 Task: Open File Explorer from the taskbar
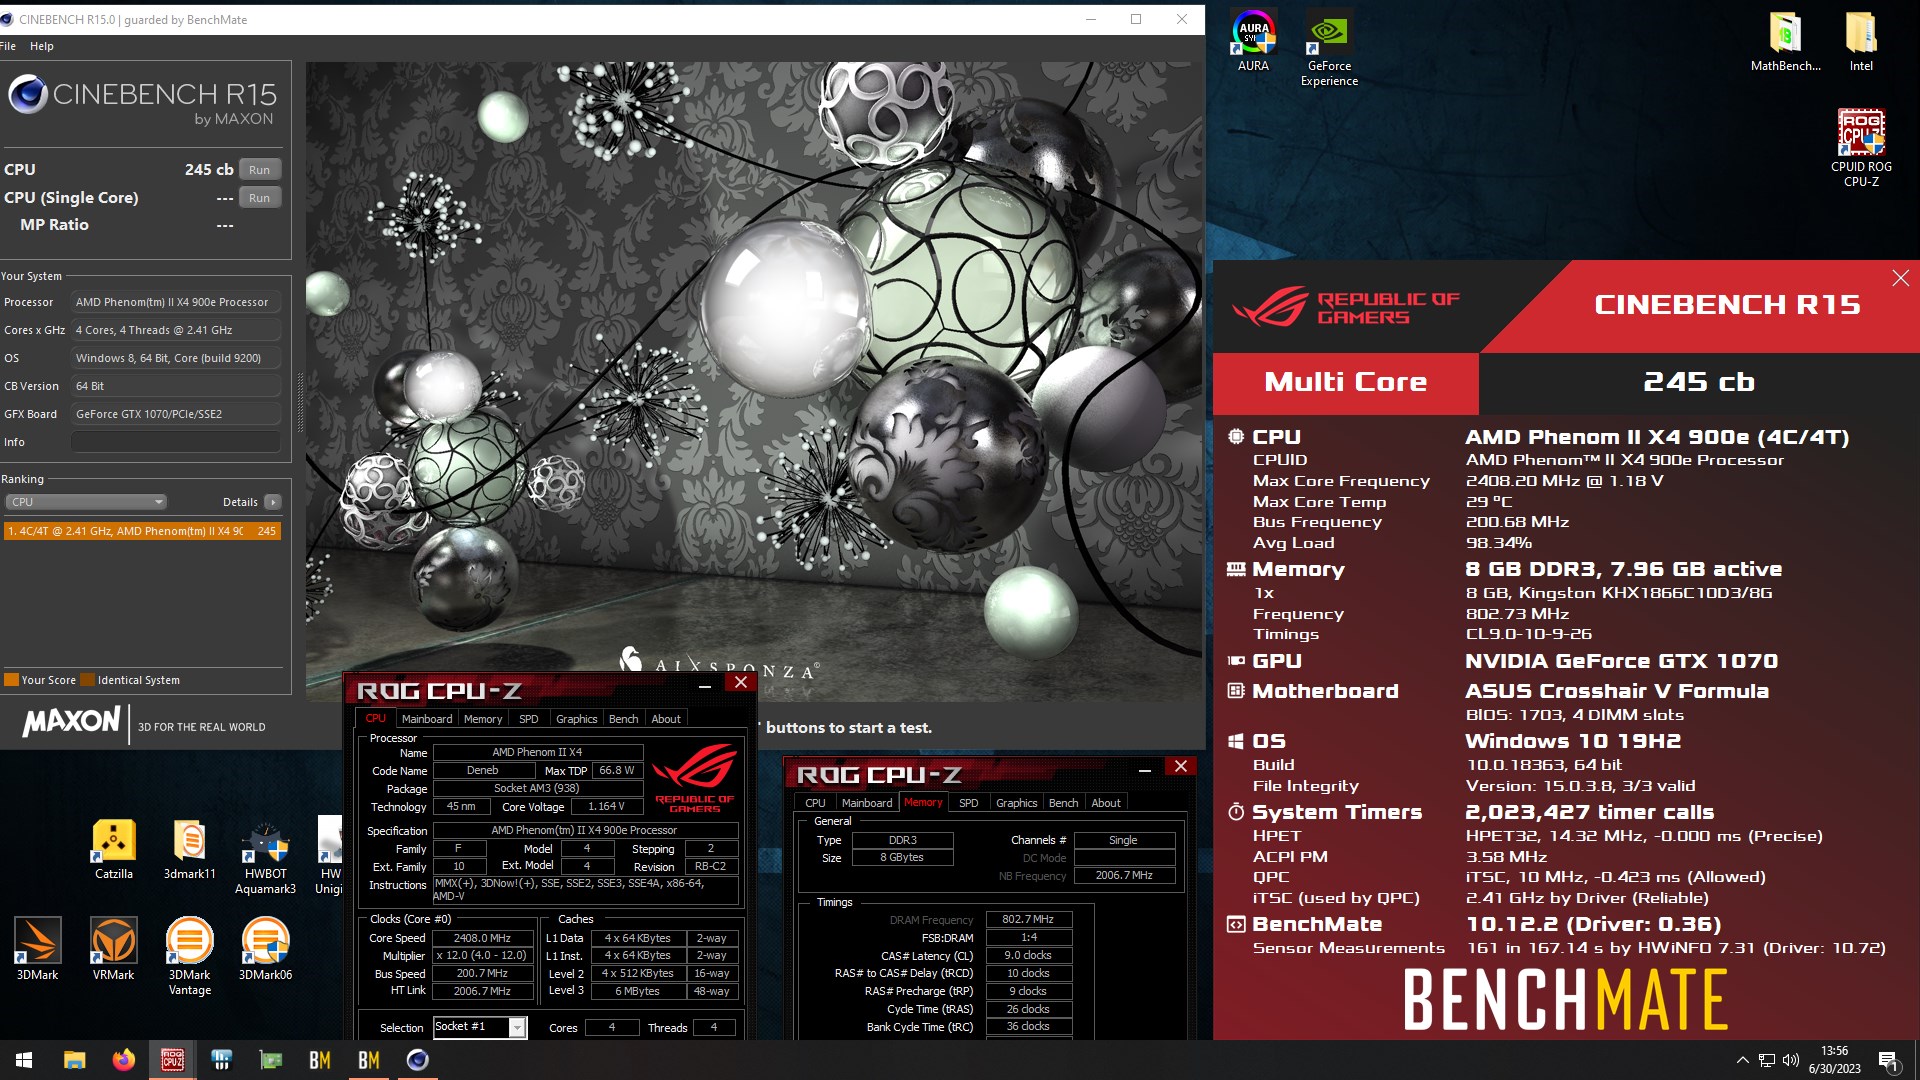pyautogui.click(x=74, y=1060)
